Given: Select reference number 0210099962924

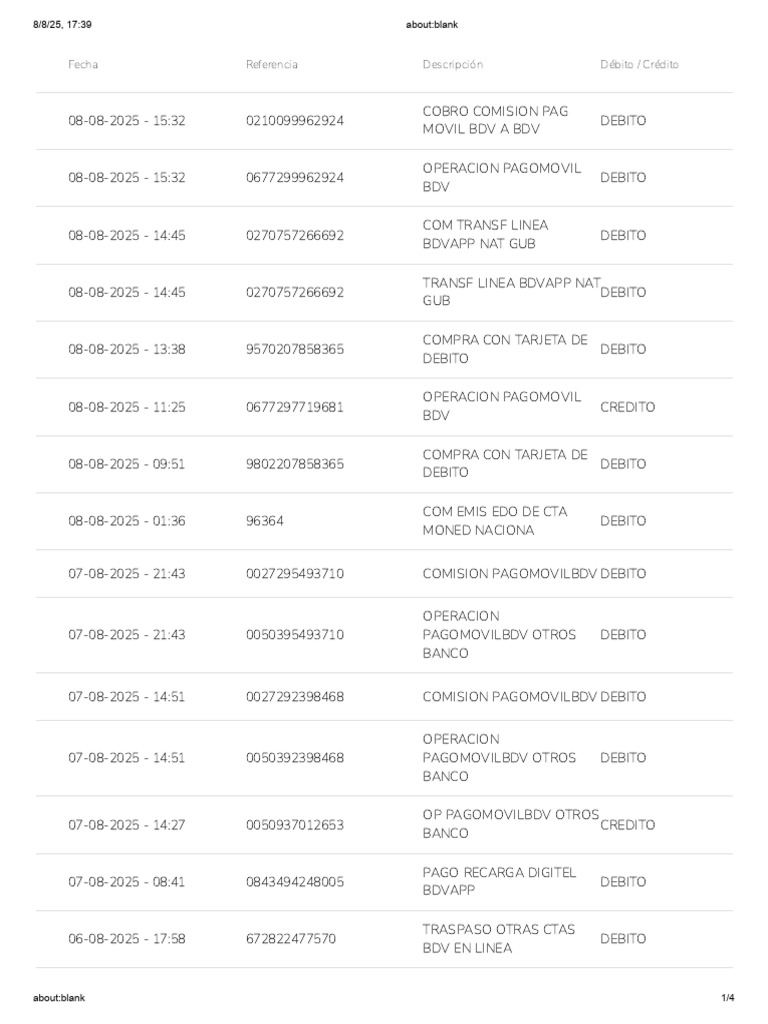Looking at the screenshot, I should [x=294, y=121].
